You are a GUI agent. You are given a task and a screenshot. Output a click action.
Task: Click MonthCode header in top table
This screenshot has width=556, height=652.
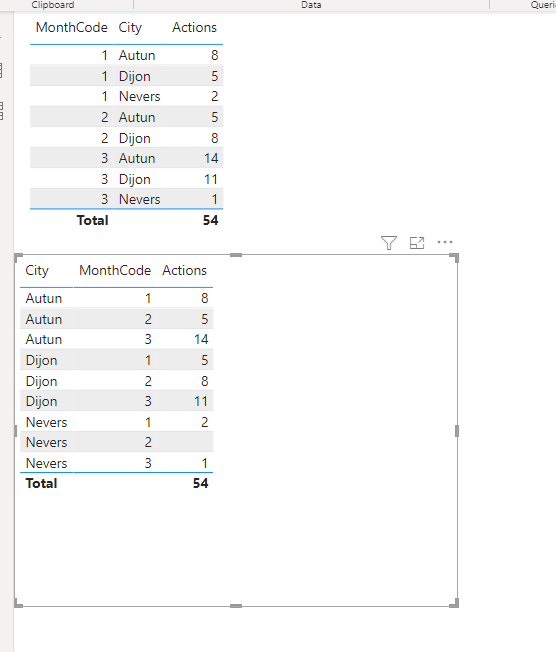pyautogui.click(x=72, y=27)
